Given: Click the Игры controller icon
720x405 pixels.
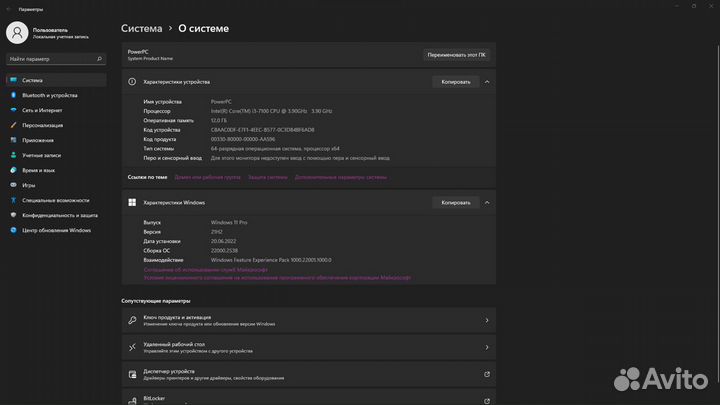Looking at the screenshot, I should click(13, 185).
